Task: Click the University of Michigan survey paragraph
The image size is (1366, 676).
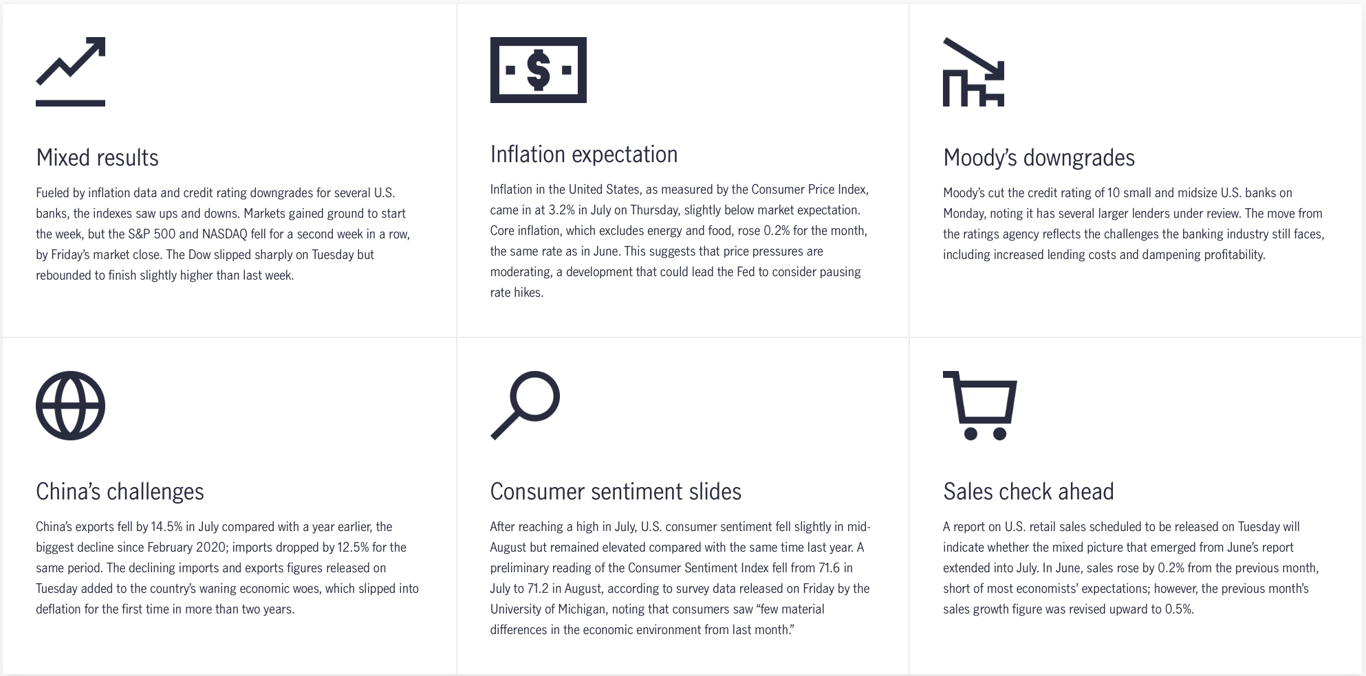Action: point(680,578)
